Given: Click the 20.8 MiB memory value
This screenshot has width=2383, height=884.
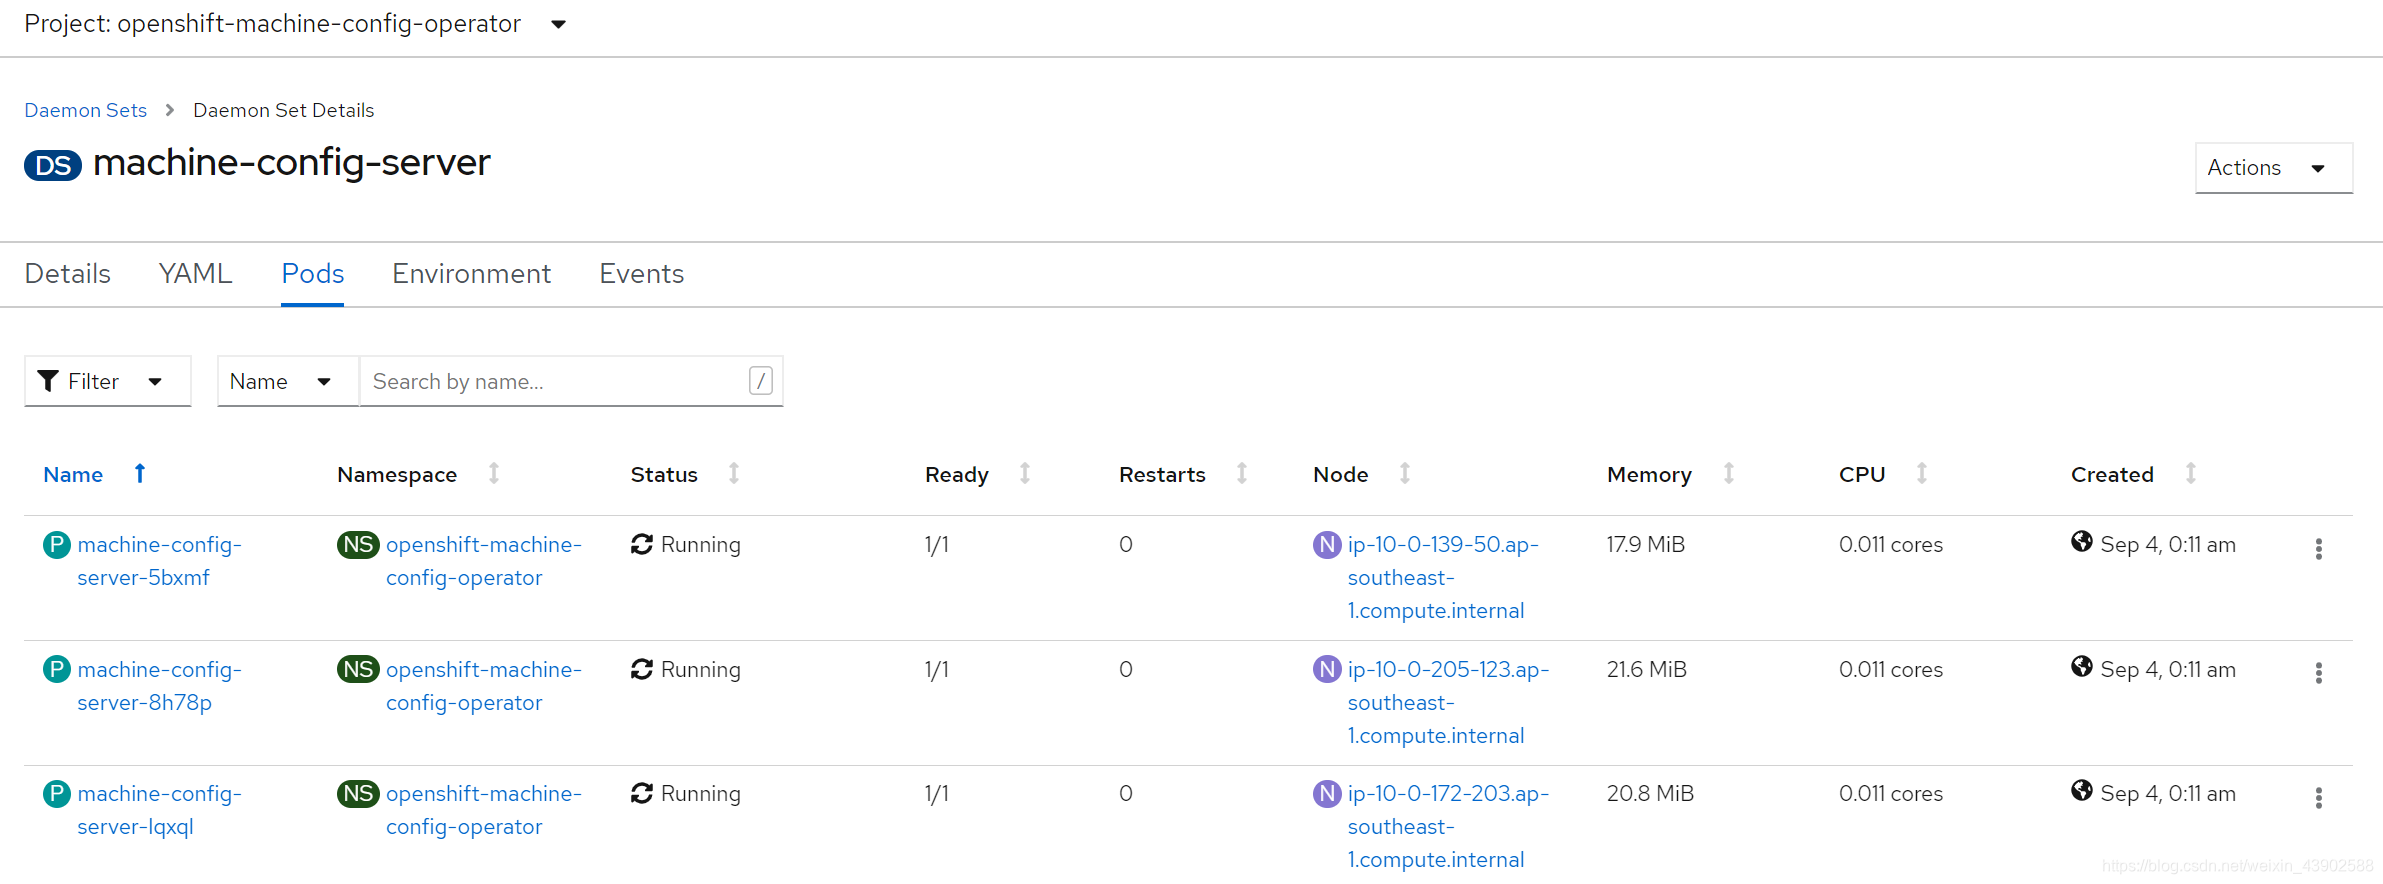Looking at the screenshot, I should tap(1650, 794).
